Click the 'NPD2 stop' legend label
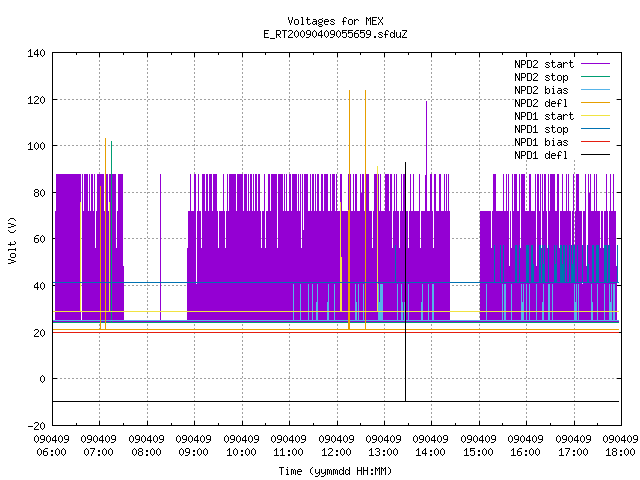Viewport: 640px width, 480px height. pyautogui.click(x=541, y=77)
